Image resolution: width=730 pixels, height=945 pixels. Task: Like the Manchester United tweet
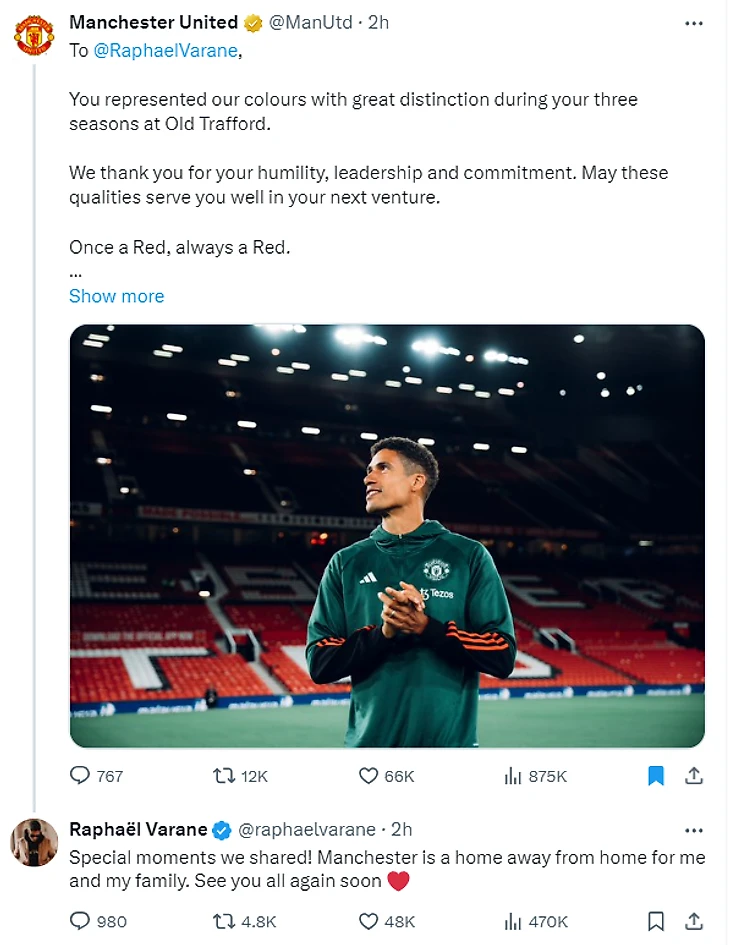[x=370, y=776]
